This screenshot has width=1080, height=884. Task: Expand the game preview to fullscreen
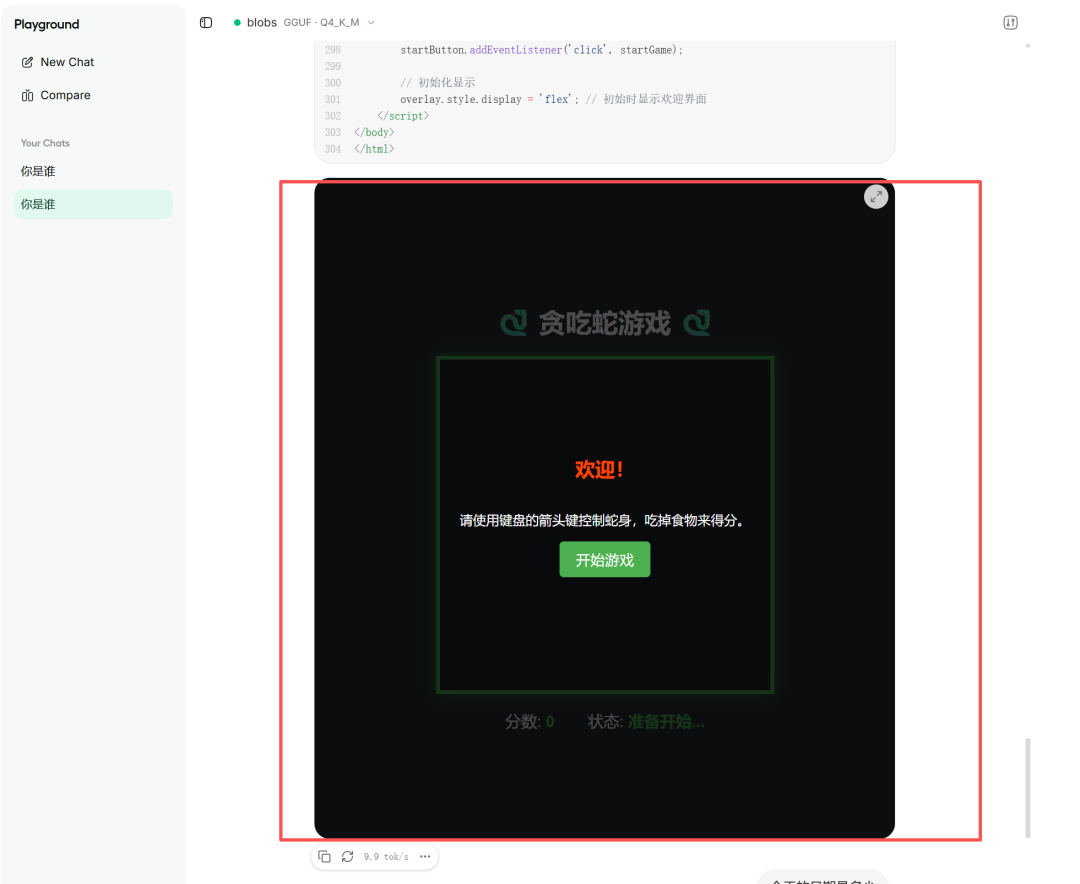click(875, 197)
